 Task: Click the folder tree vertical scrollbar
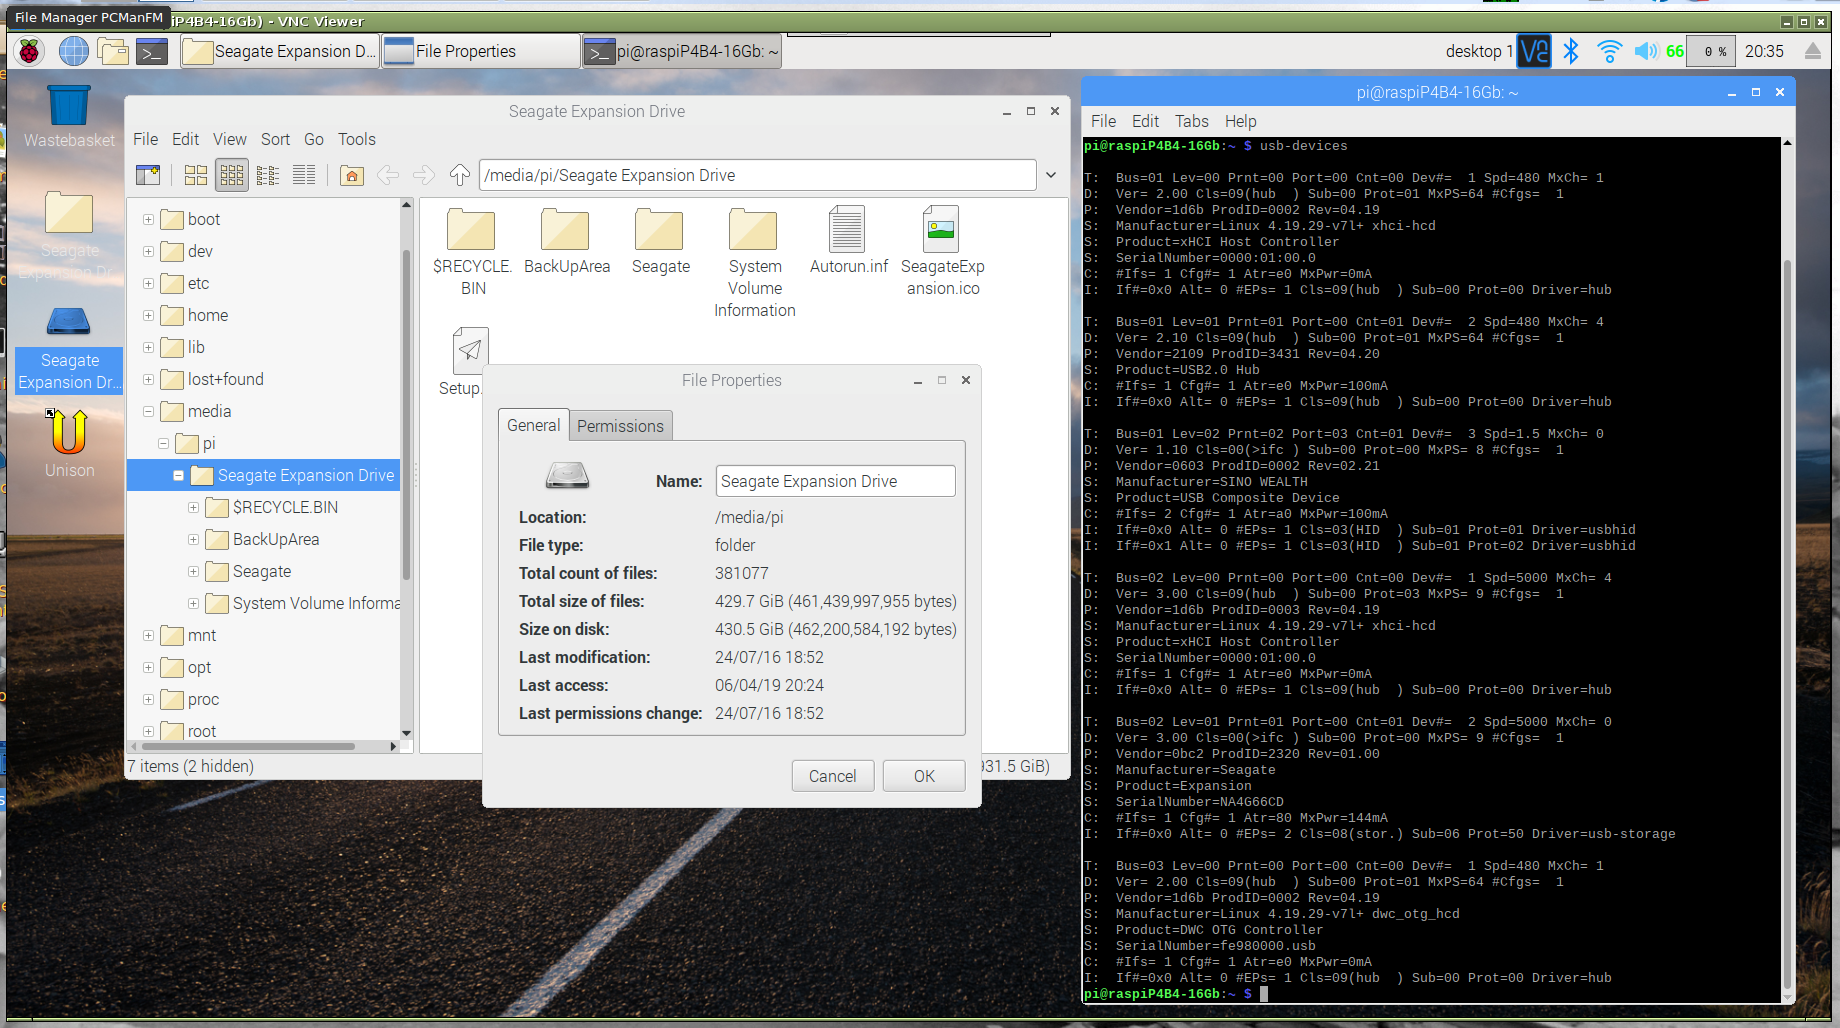click(406, 415)
